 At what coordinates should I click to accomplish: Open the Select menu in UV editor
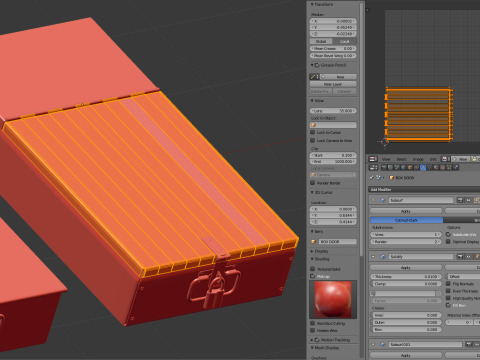tap(401, 159)
